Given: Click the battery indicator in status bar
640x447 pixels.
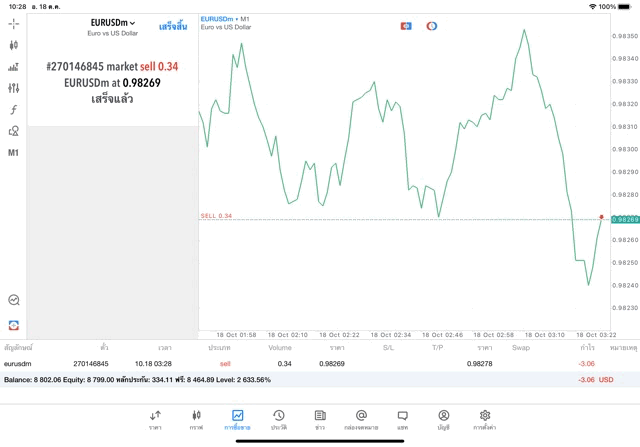Looking at the screenshot, I should click(624, 7).
